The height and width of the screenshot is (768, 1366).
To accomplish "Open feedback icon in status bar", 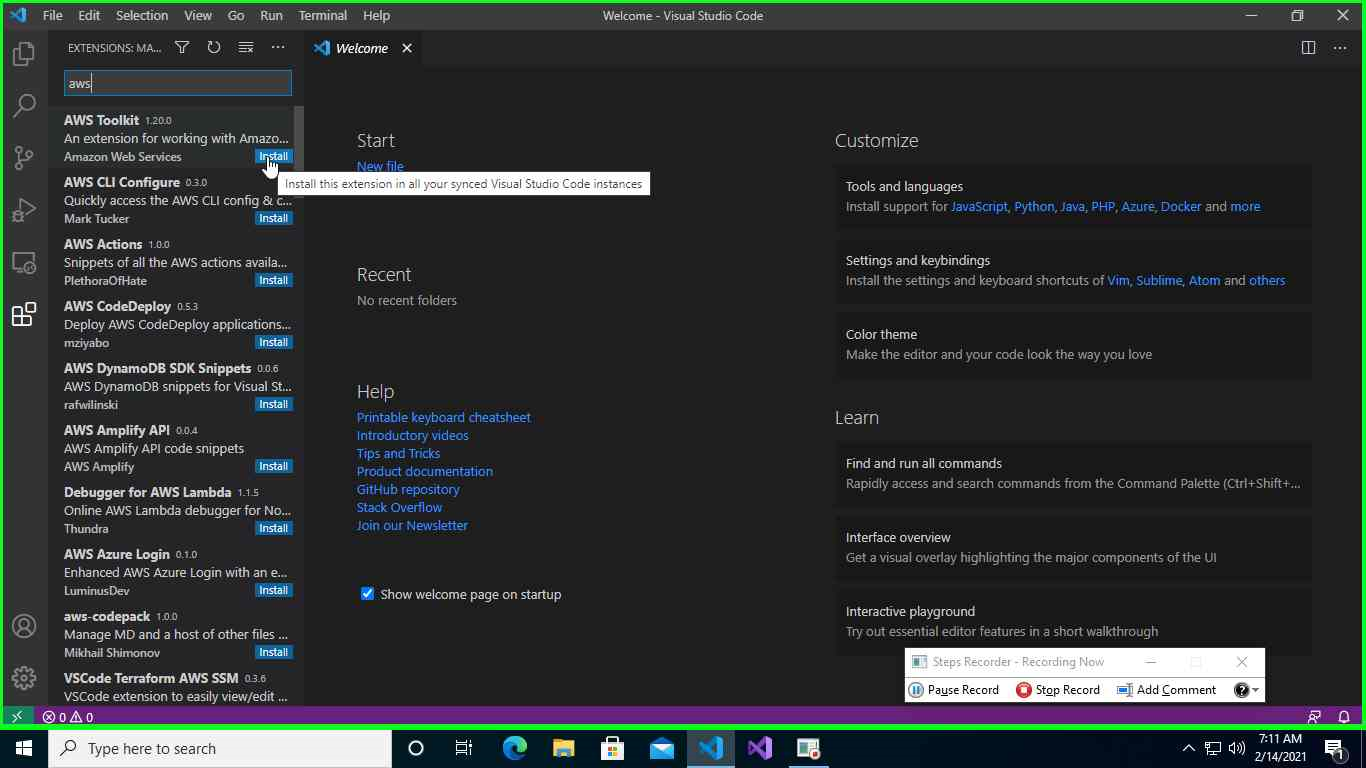I will tap(1314, 717).
